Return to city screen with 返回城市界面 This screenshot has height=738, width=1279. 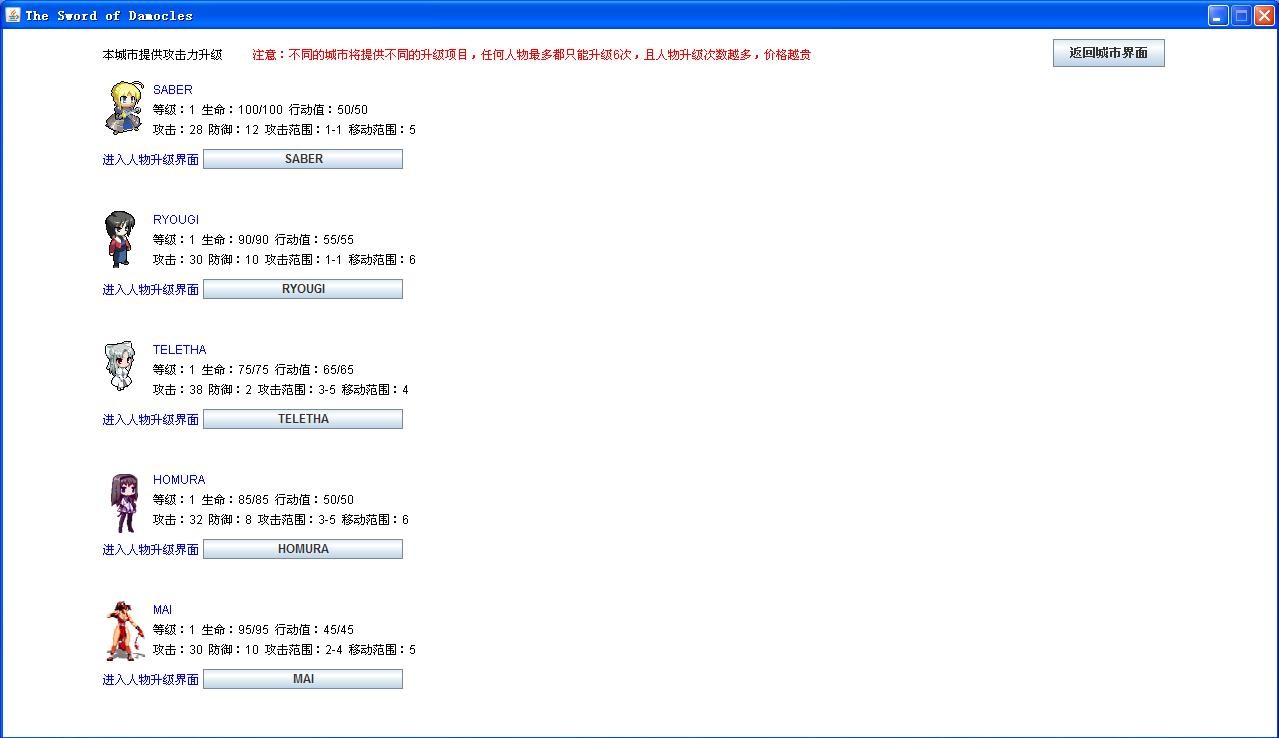tap(1109, 53)
